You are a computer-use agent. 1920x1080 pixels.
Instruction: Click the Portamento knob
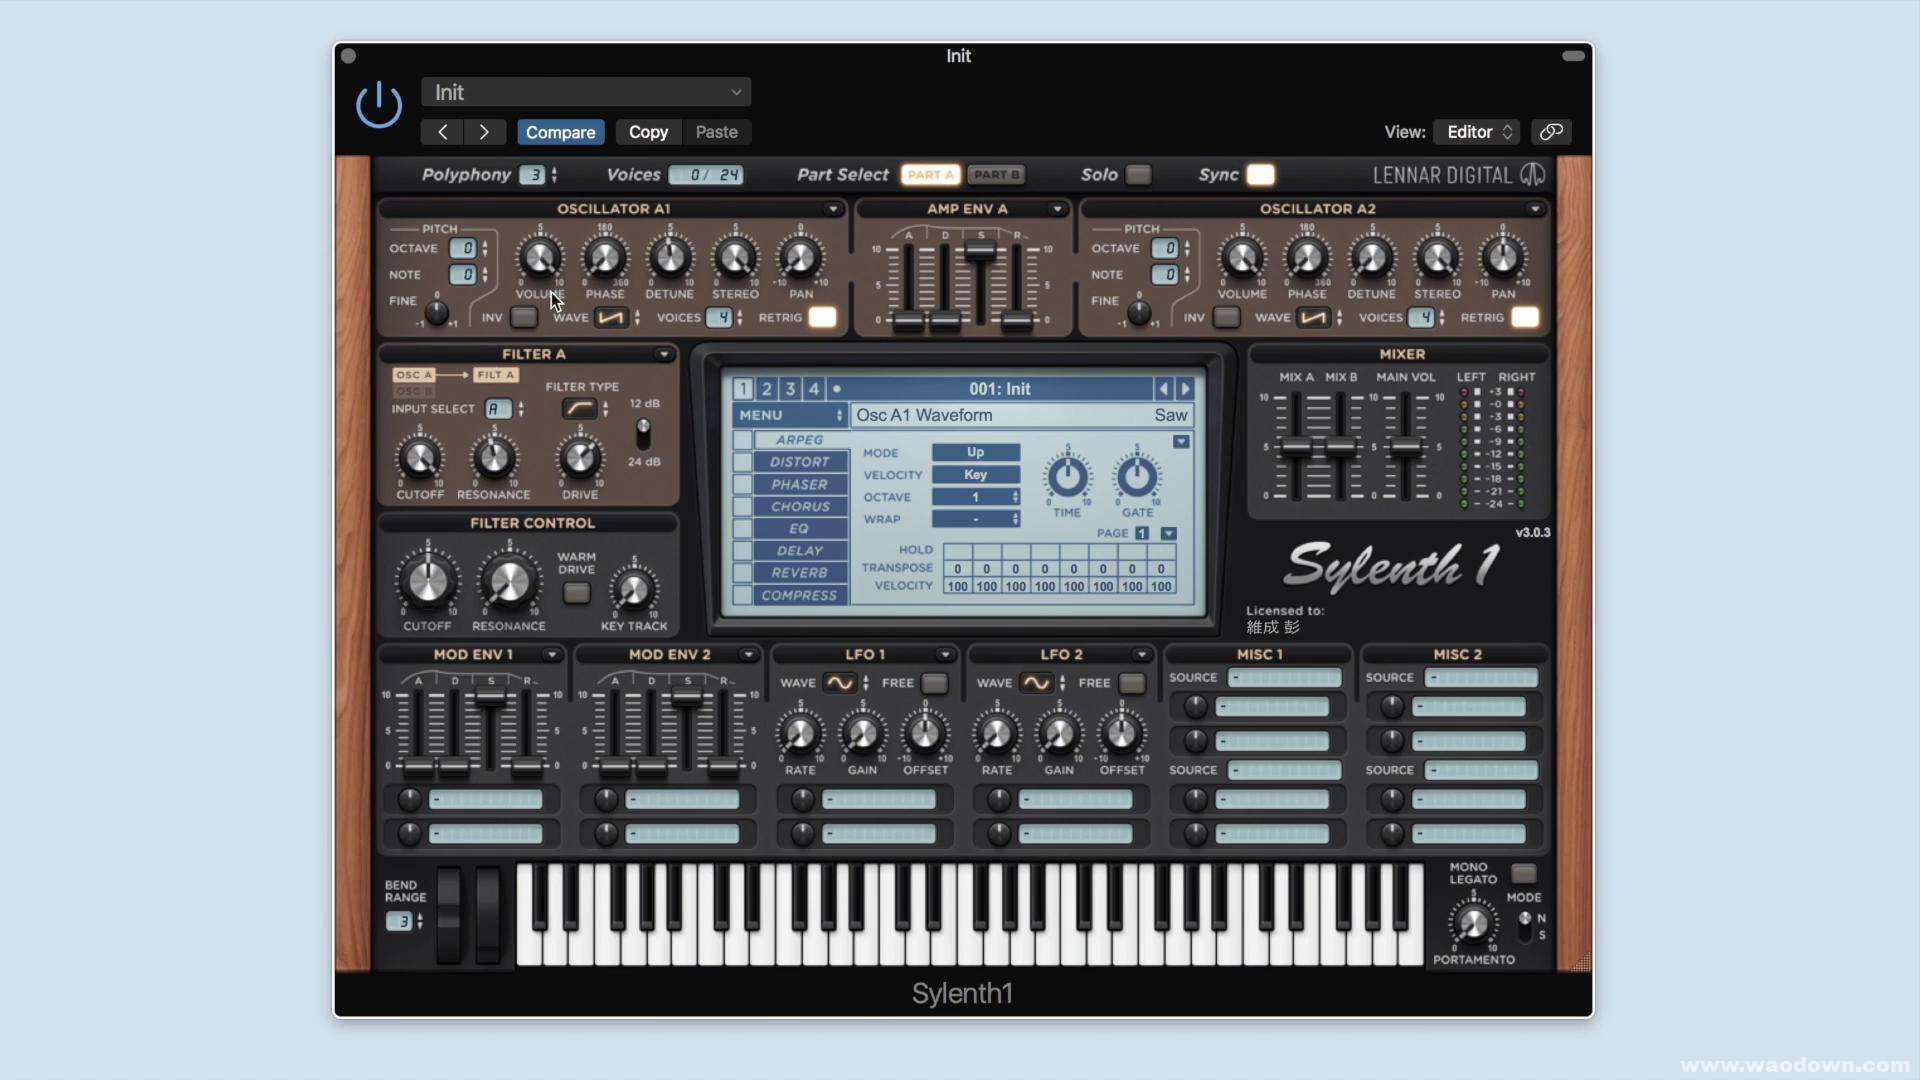click(1473, 923)
